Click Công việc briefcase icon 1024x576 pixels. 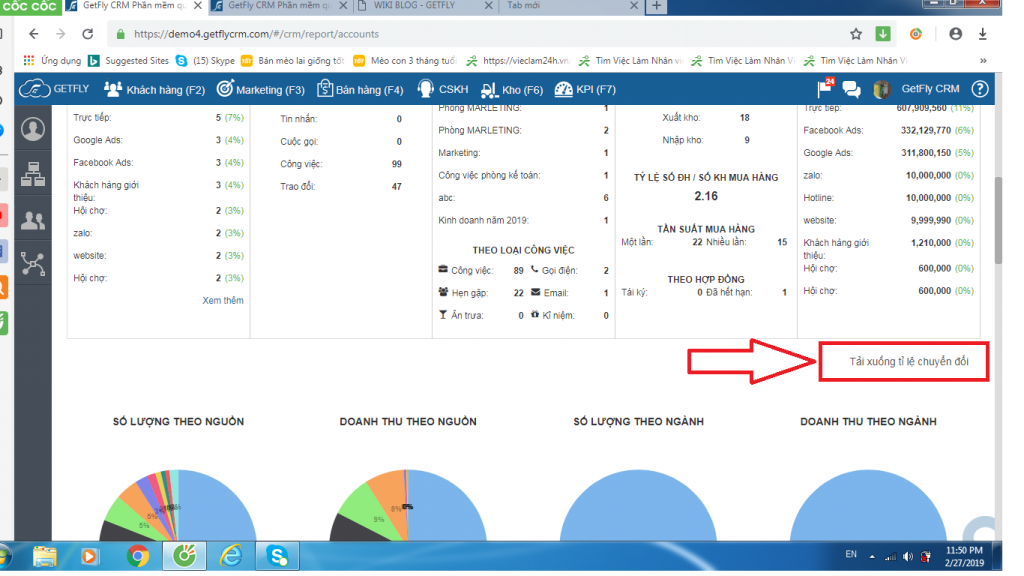coord(443,269)
